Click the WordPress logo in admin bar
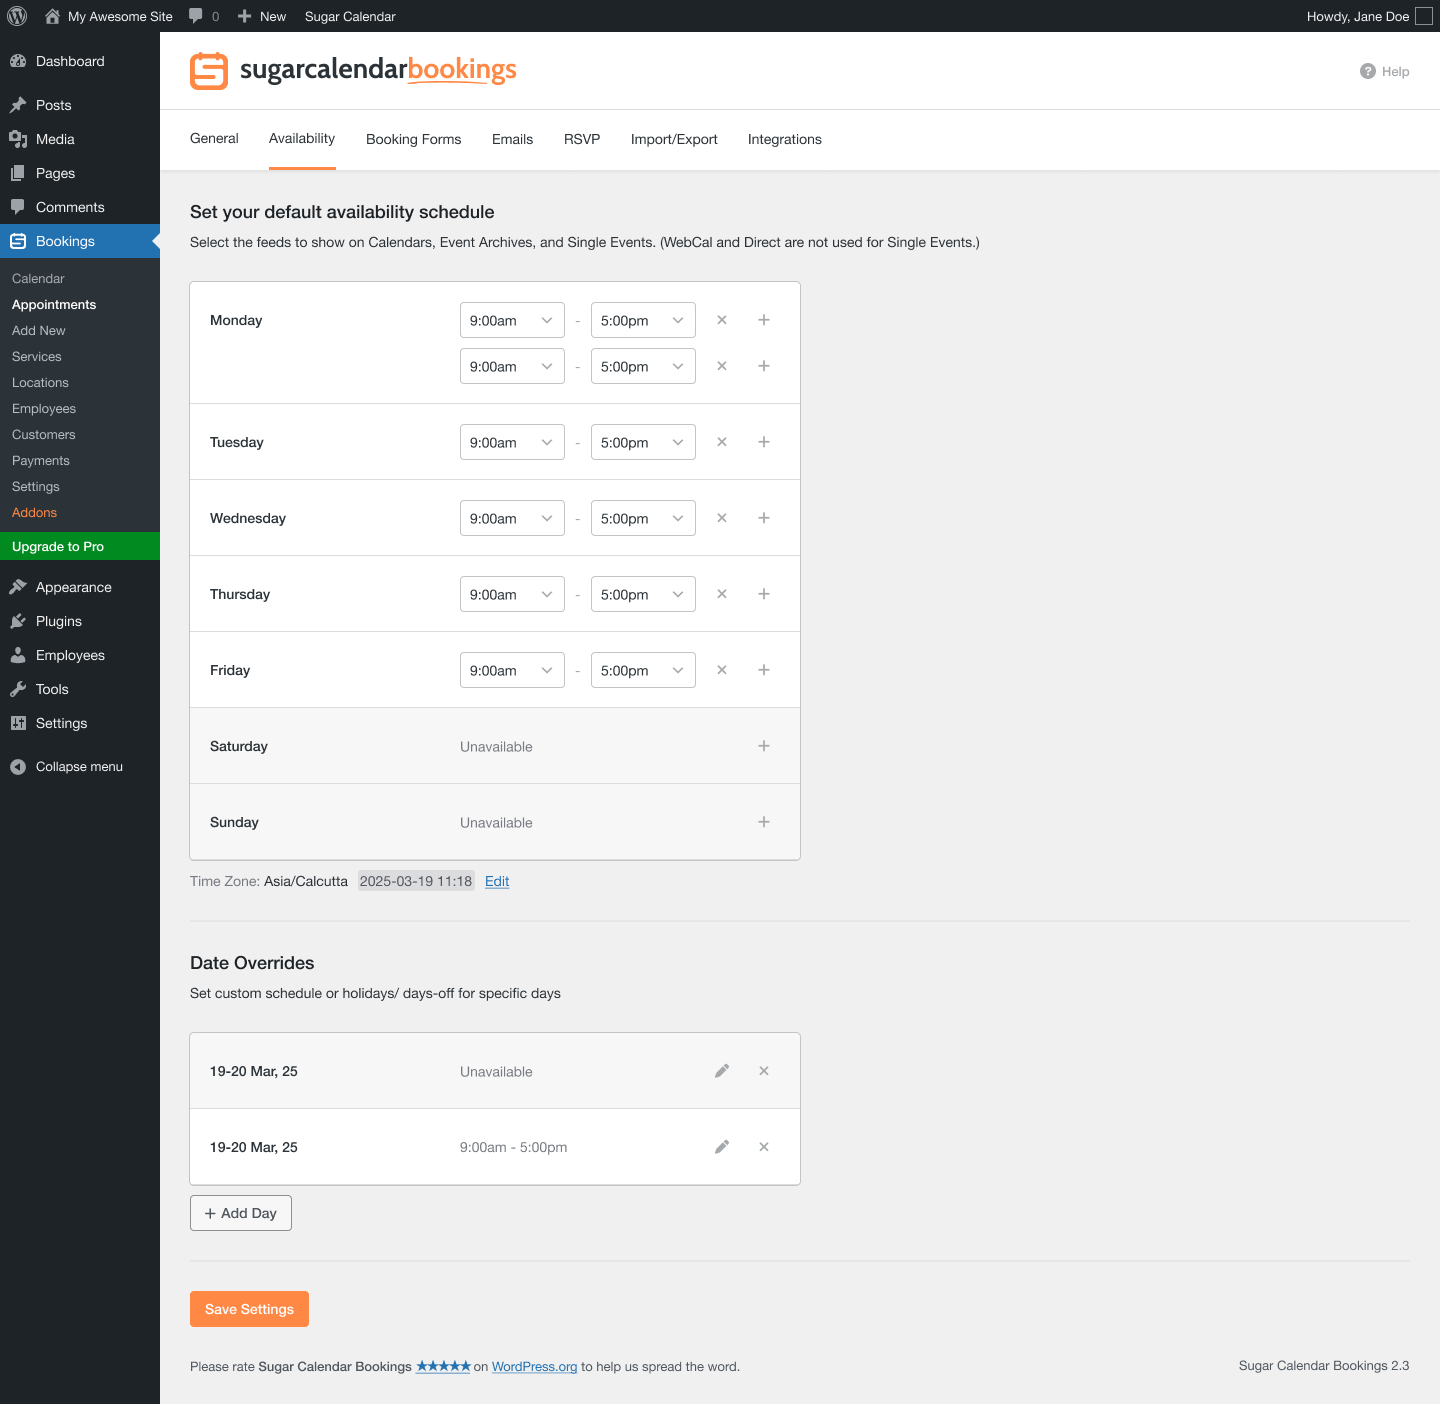1440x1404 pixels. point(16,16)
